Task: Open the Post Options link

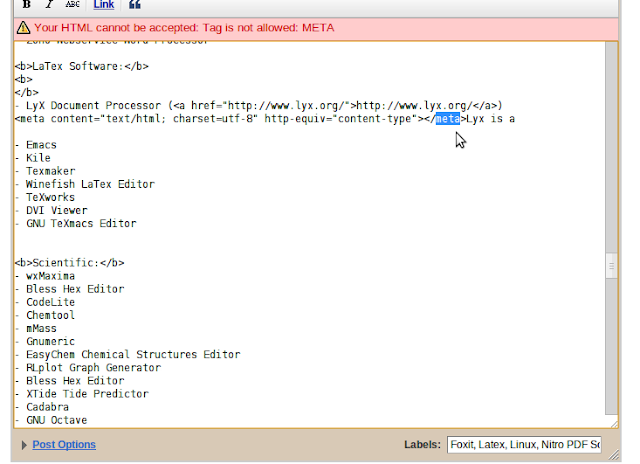Action: pyautogui.click(x=64, y=444)
